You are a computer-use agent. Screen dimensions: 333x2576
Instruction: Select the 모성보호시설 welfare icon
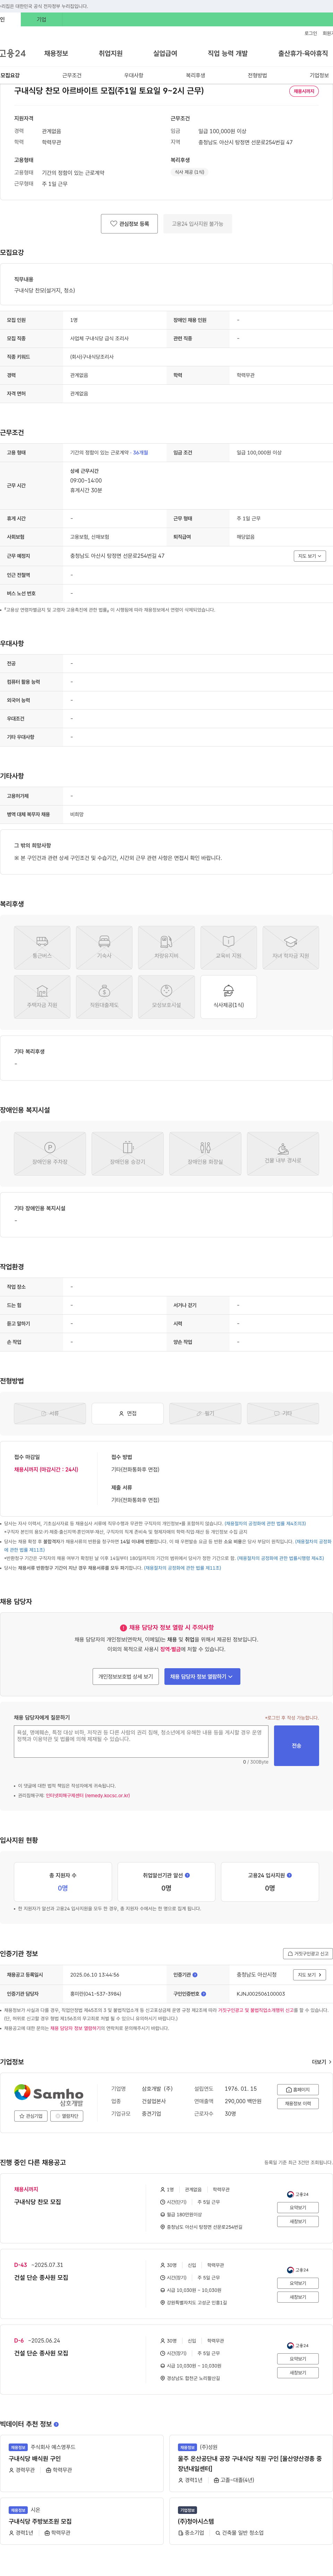pyautogui.click(x=166, y=997)
